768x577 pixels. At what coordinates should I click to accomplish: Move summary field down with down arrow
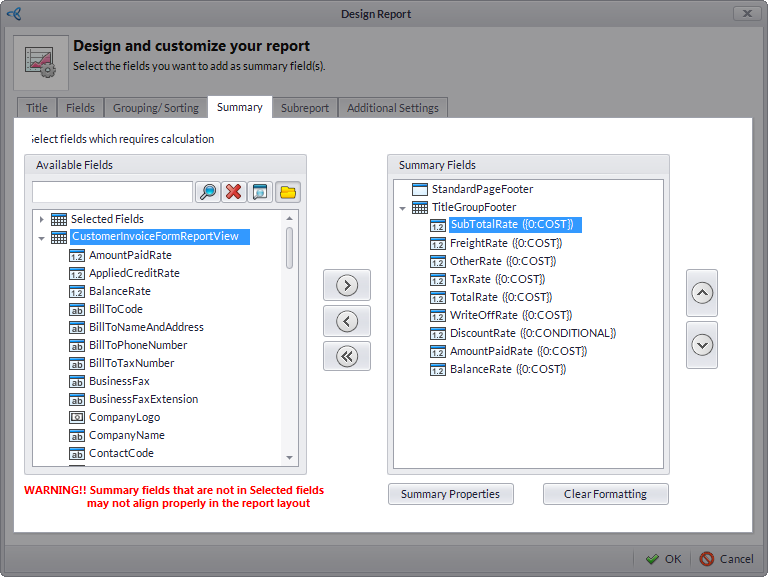702,345
